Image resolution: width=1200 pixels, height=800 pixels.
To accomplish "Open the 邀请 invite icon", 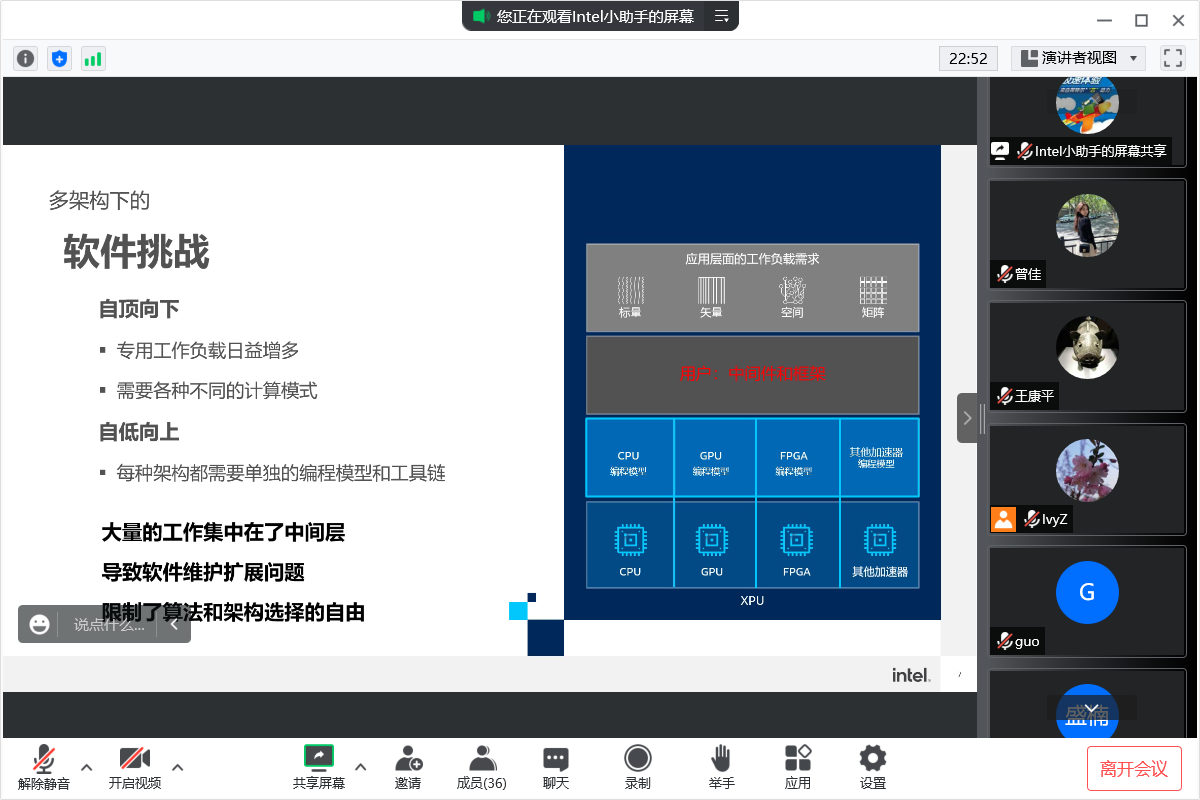I will (x=408, y=767).
